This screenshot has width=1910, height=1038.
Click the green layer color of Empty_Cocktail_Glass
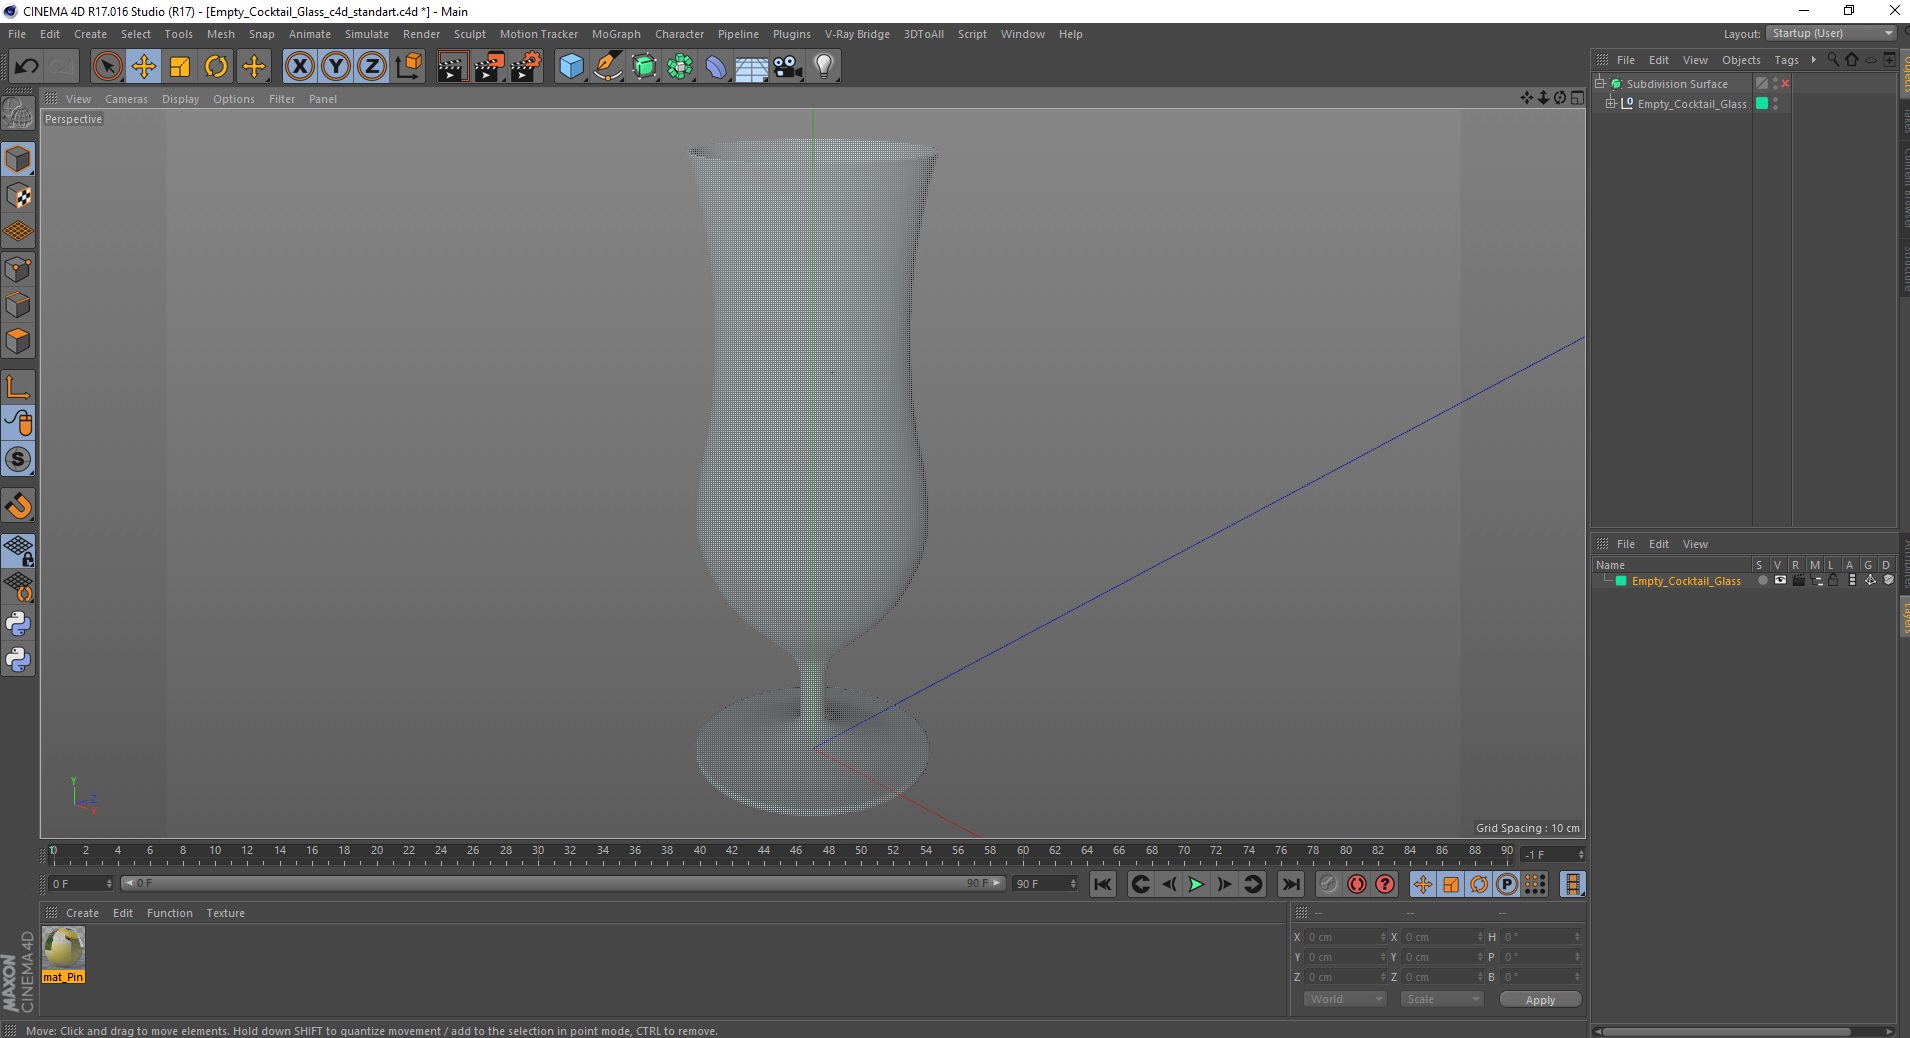coord(1620,581)
